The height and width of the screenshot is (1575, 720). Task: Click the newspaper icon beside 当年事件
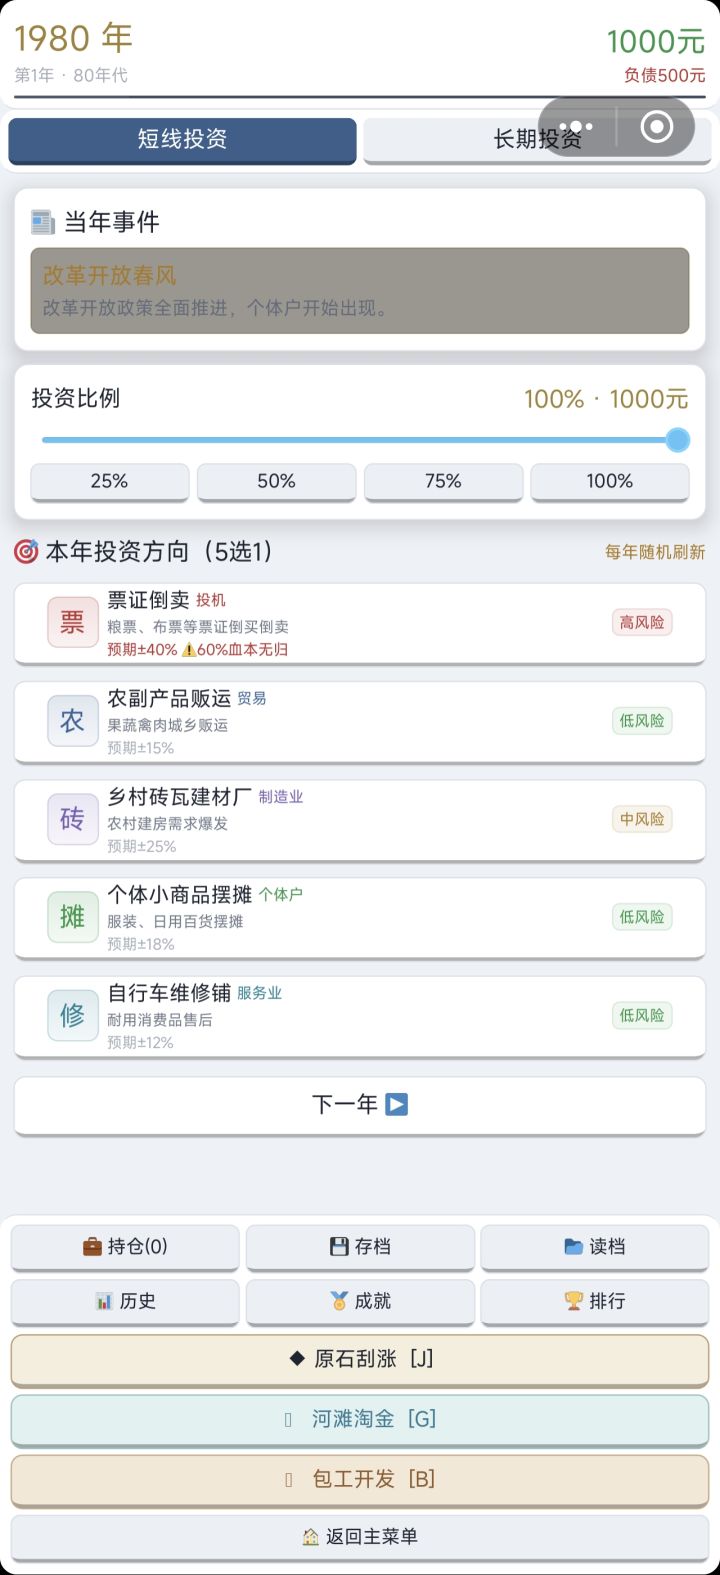click(x=43, y=222)
